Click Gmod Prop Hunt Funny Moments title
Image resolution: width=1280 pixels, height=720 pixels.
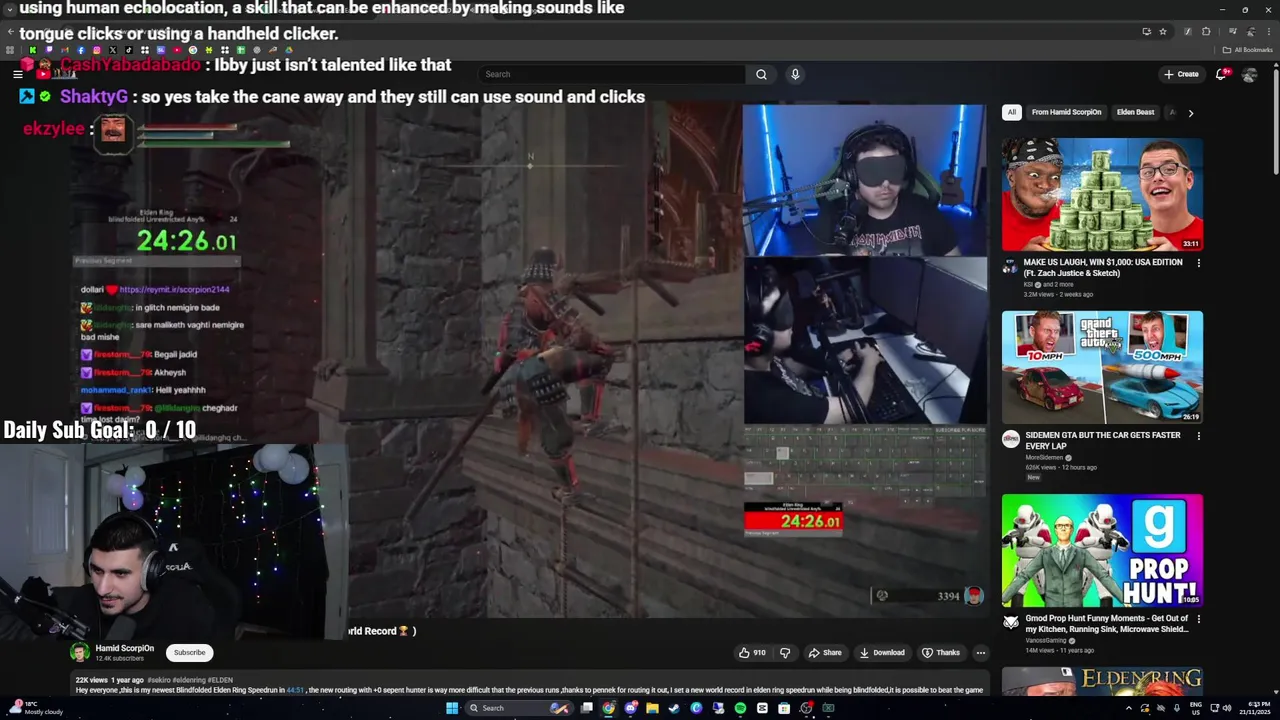(1107, 624)
